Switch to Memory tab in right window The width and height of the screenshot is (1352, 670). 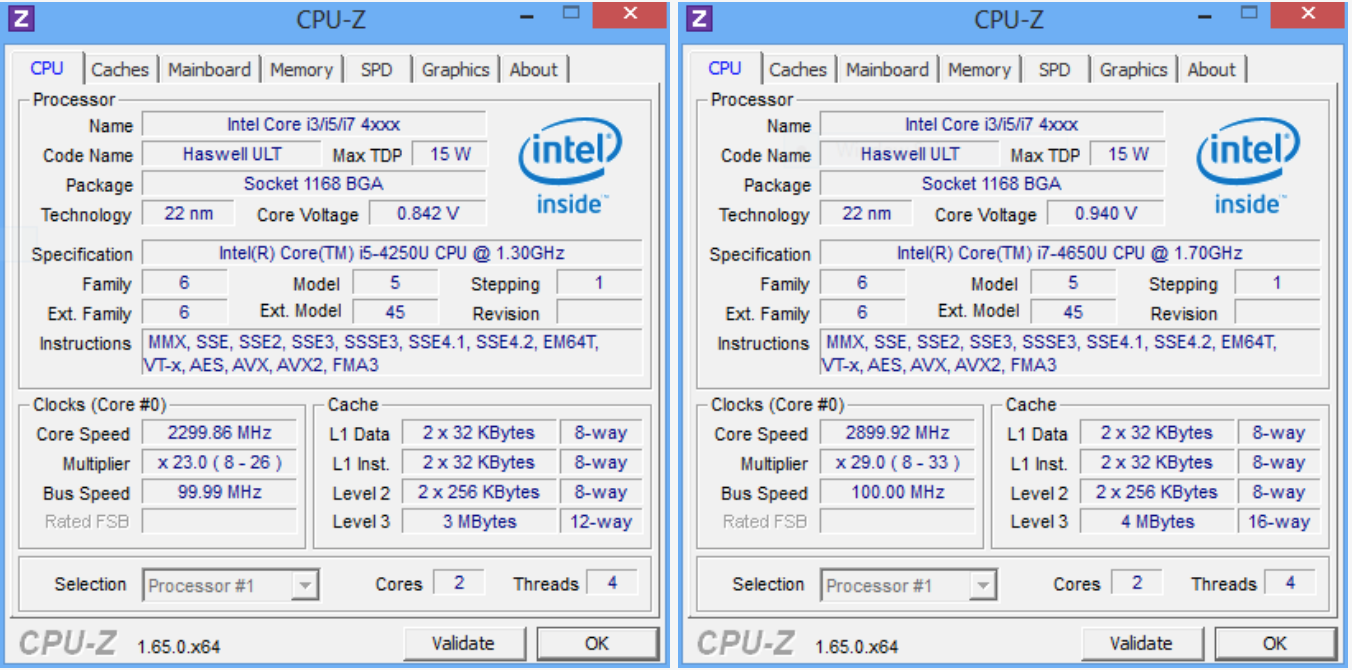[979, 70]
